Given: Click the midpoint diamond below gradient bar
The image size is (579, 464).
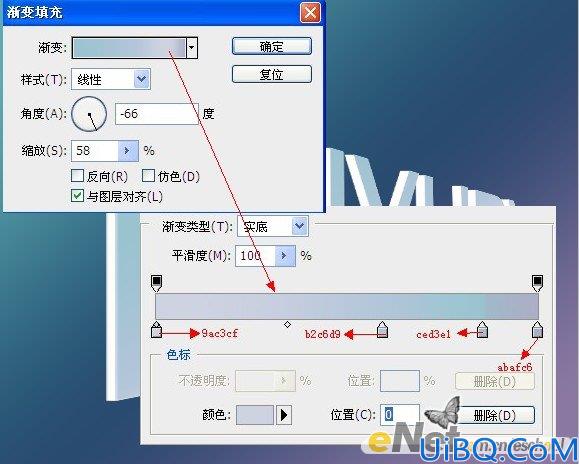Looking at the screenshot, I should [x=287, y=324].
